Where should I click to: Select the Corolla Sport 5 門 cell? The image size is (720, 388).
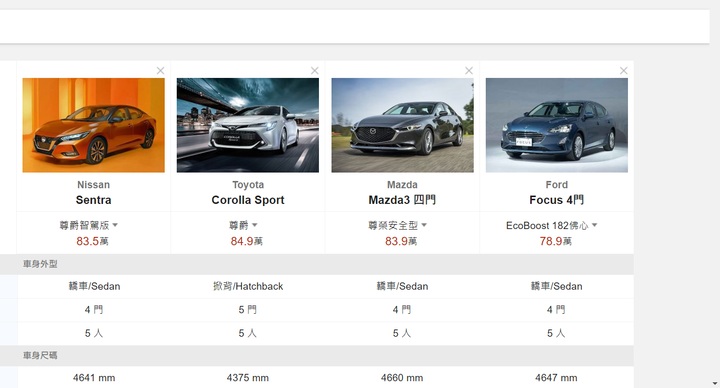248,310
